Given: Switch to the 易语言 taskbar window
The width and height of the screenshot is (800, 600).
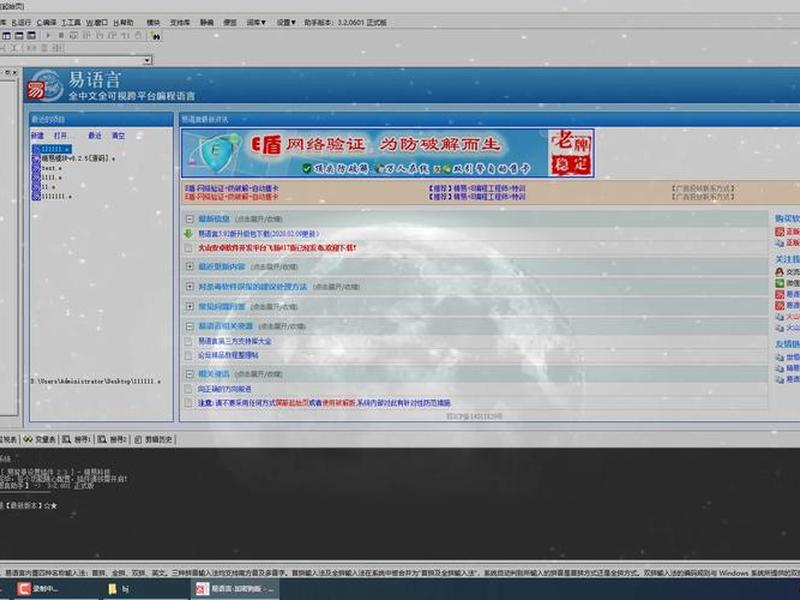Looking at the screenshot, I should 235,589.
